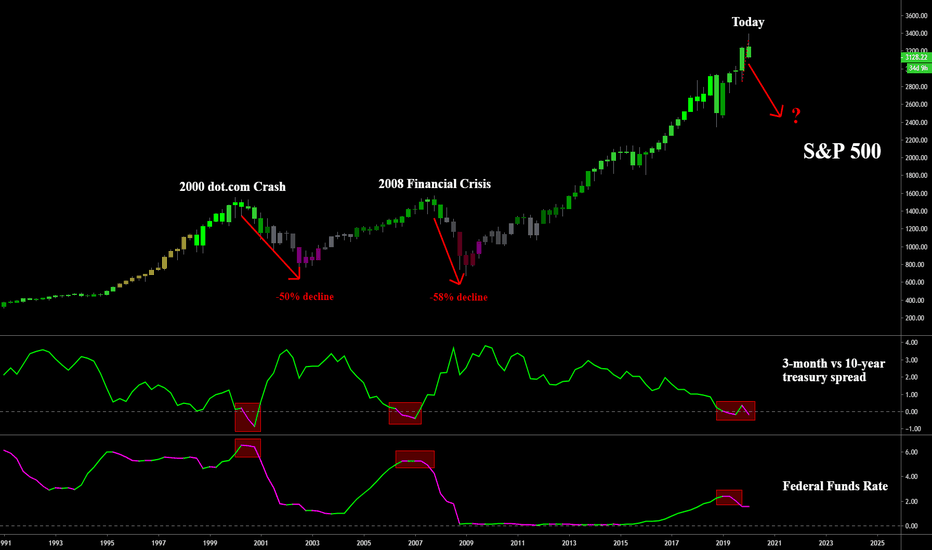Click 1993 on the time axis

(x=55, y=543)
